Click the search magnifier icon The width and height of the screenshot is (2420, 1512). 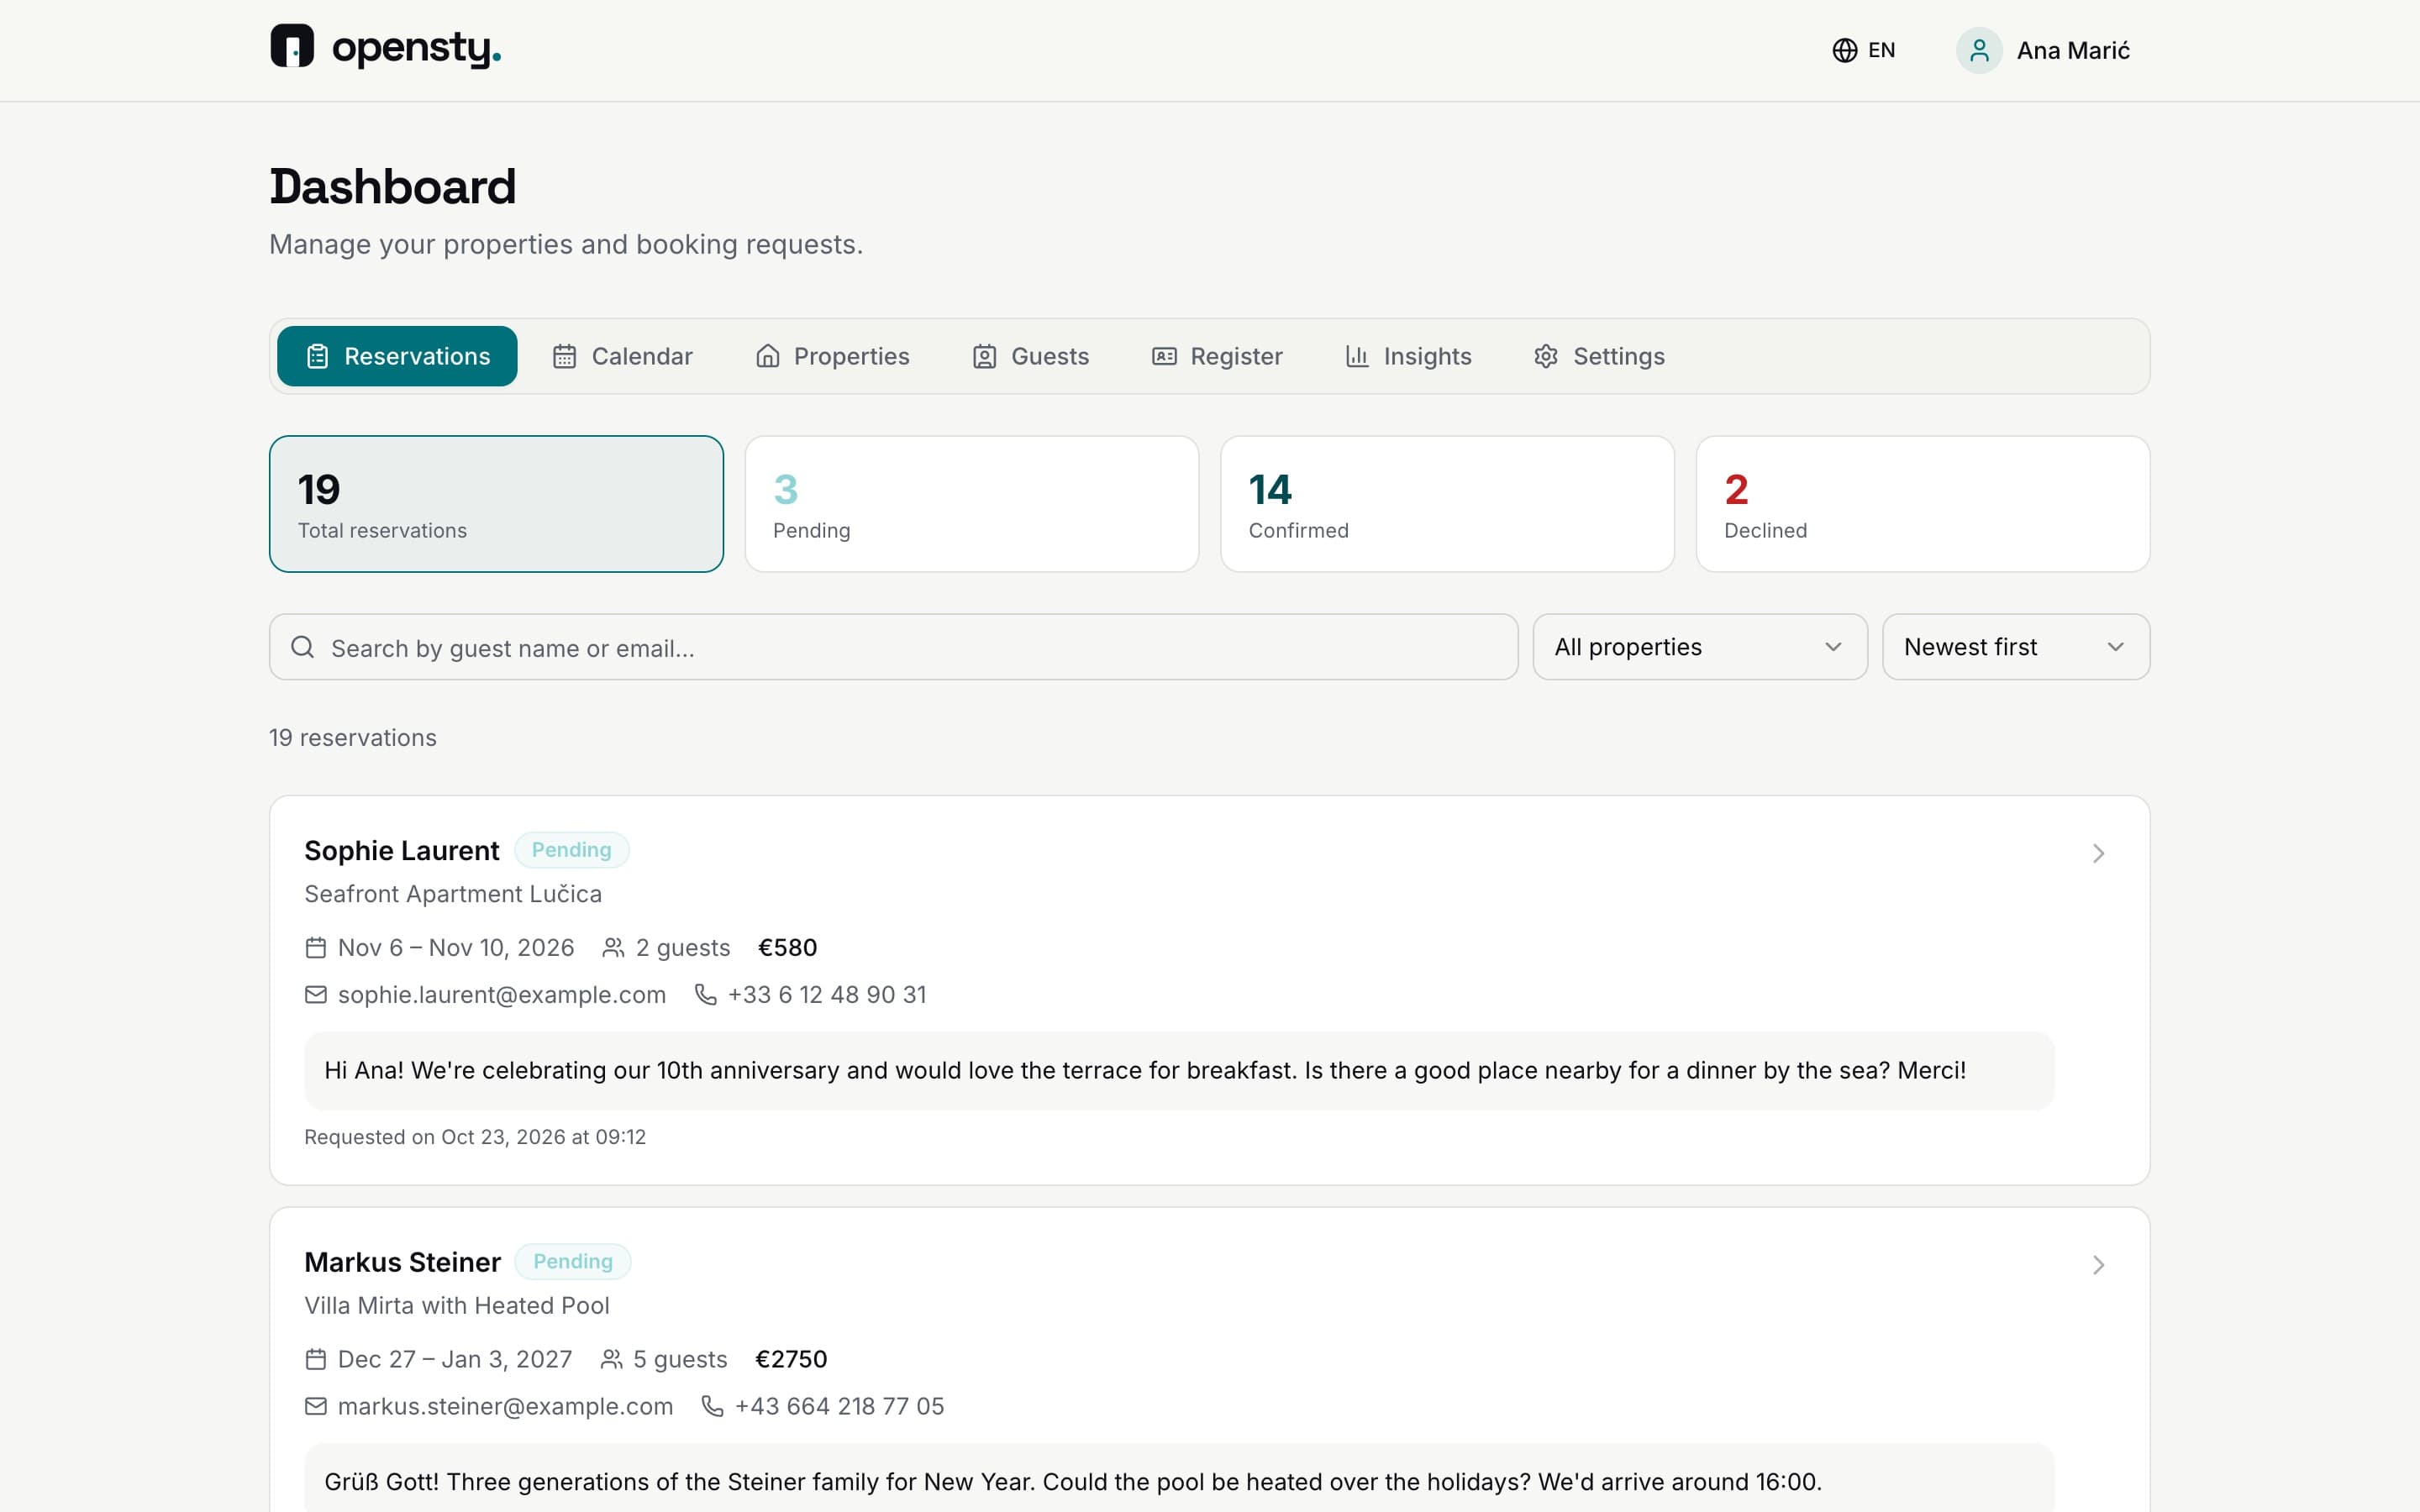(302, 647)
